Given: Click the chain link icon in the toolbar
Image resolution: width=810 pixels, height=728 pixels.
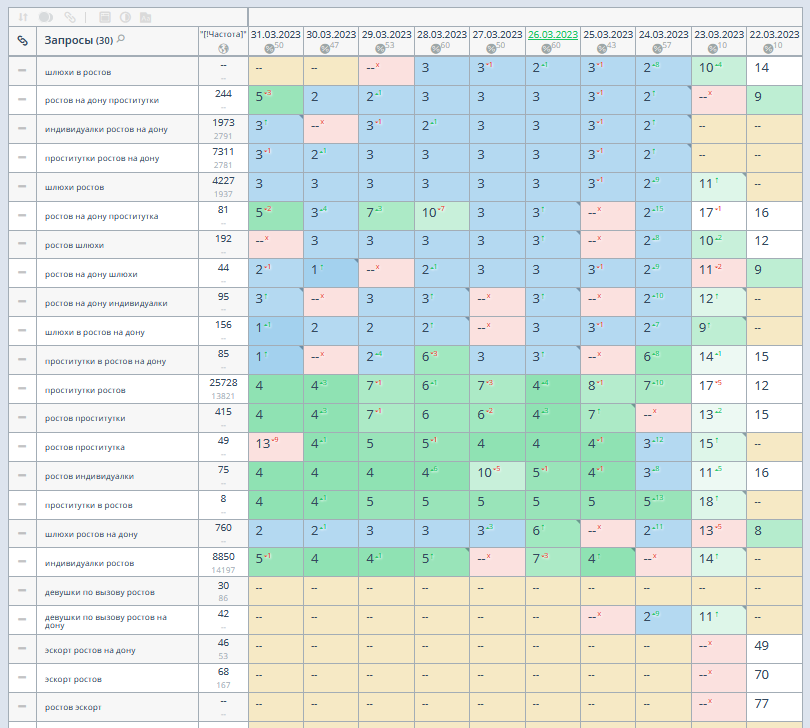Looking at the screenshot, I should [x=70, y=17].
